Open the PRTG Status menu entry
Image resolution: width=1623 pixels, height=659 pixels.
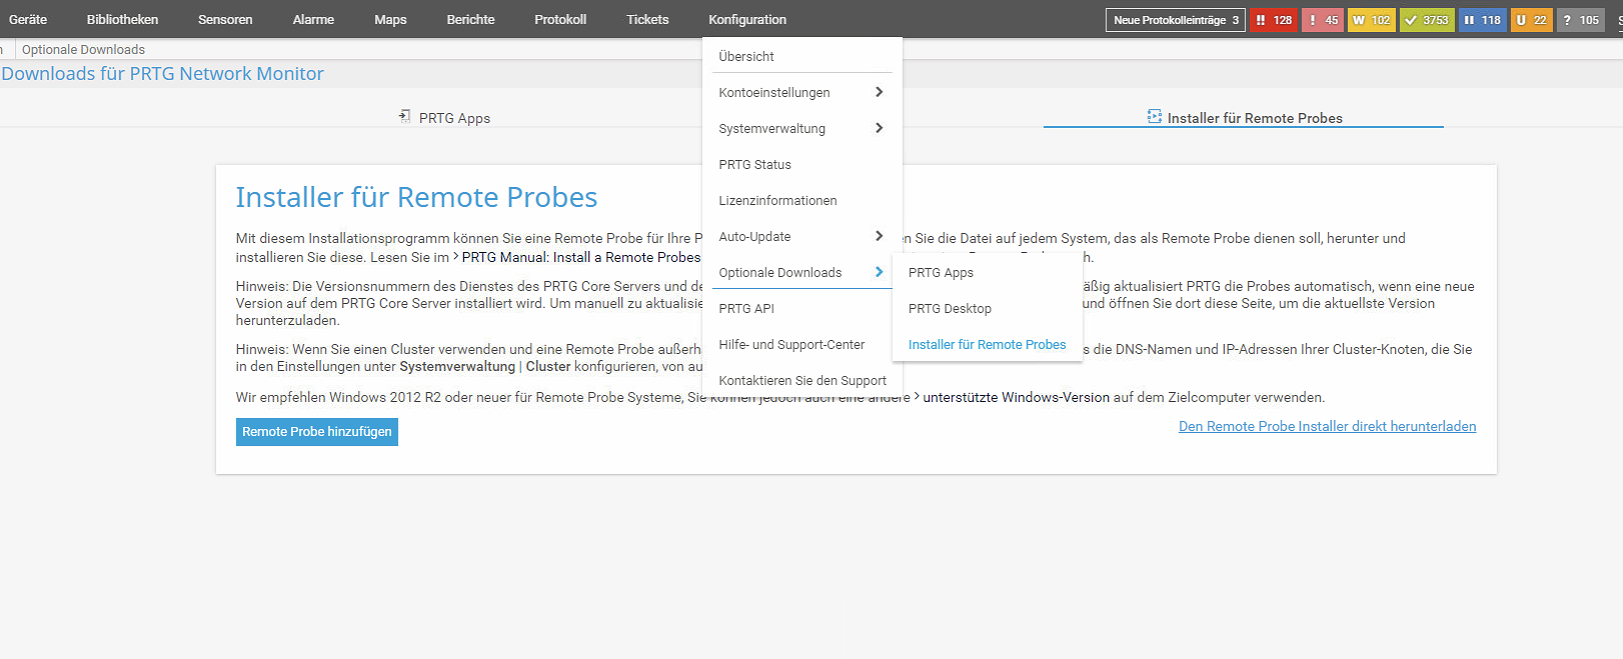click(754, 165)
